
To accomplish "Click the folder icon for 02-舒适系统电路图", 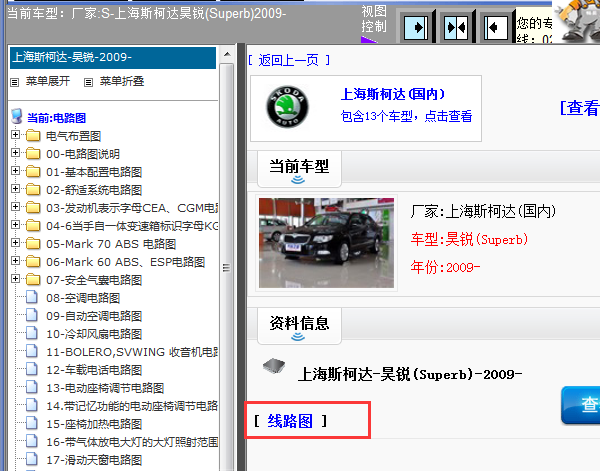I will 33,189.
